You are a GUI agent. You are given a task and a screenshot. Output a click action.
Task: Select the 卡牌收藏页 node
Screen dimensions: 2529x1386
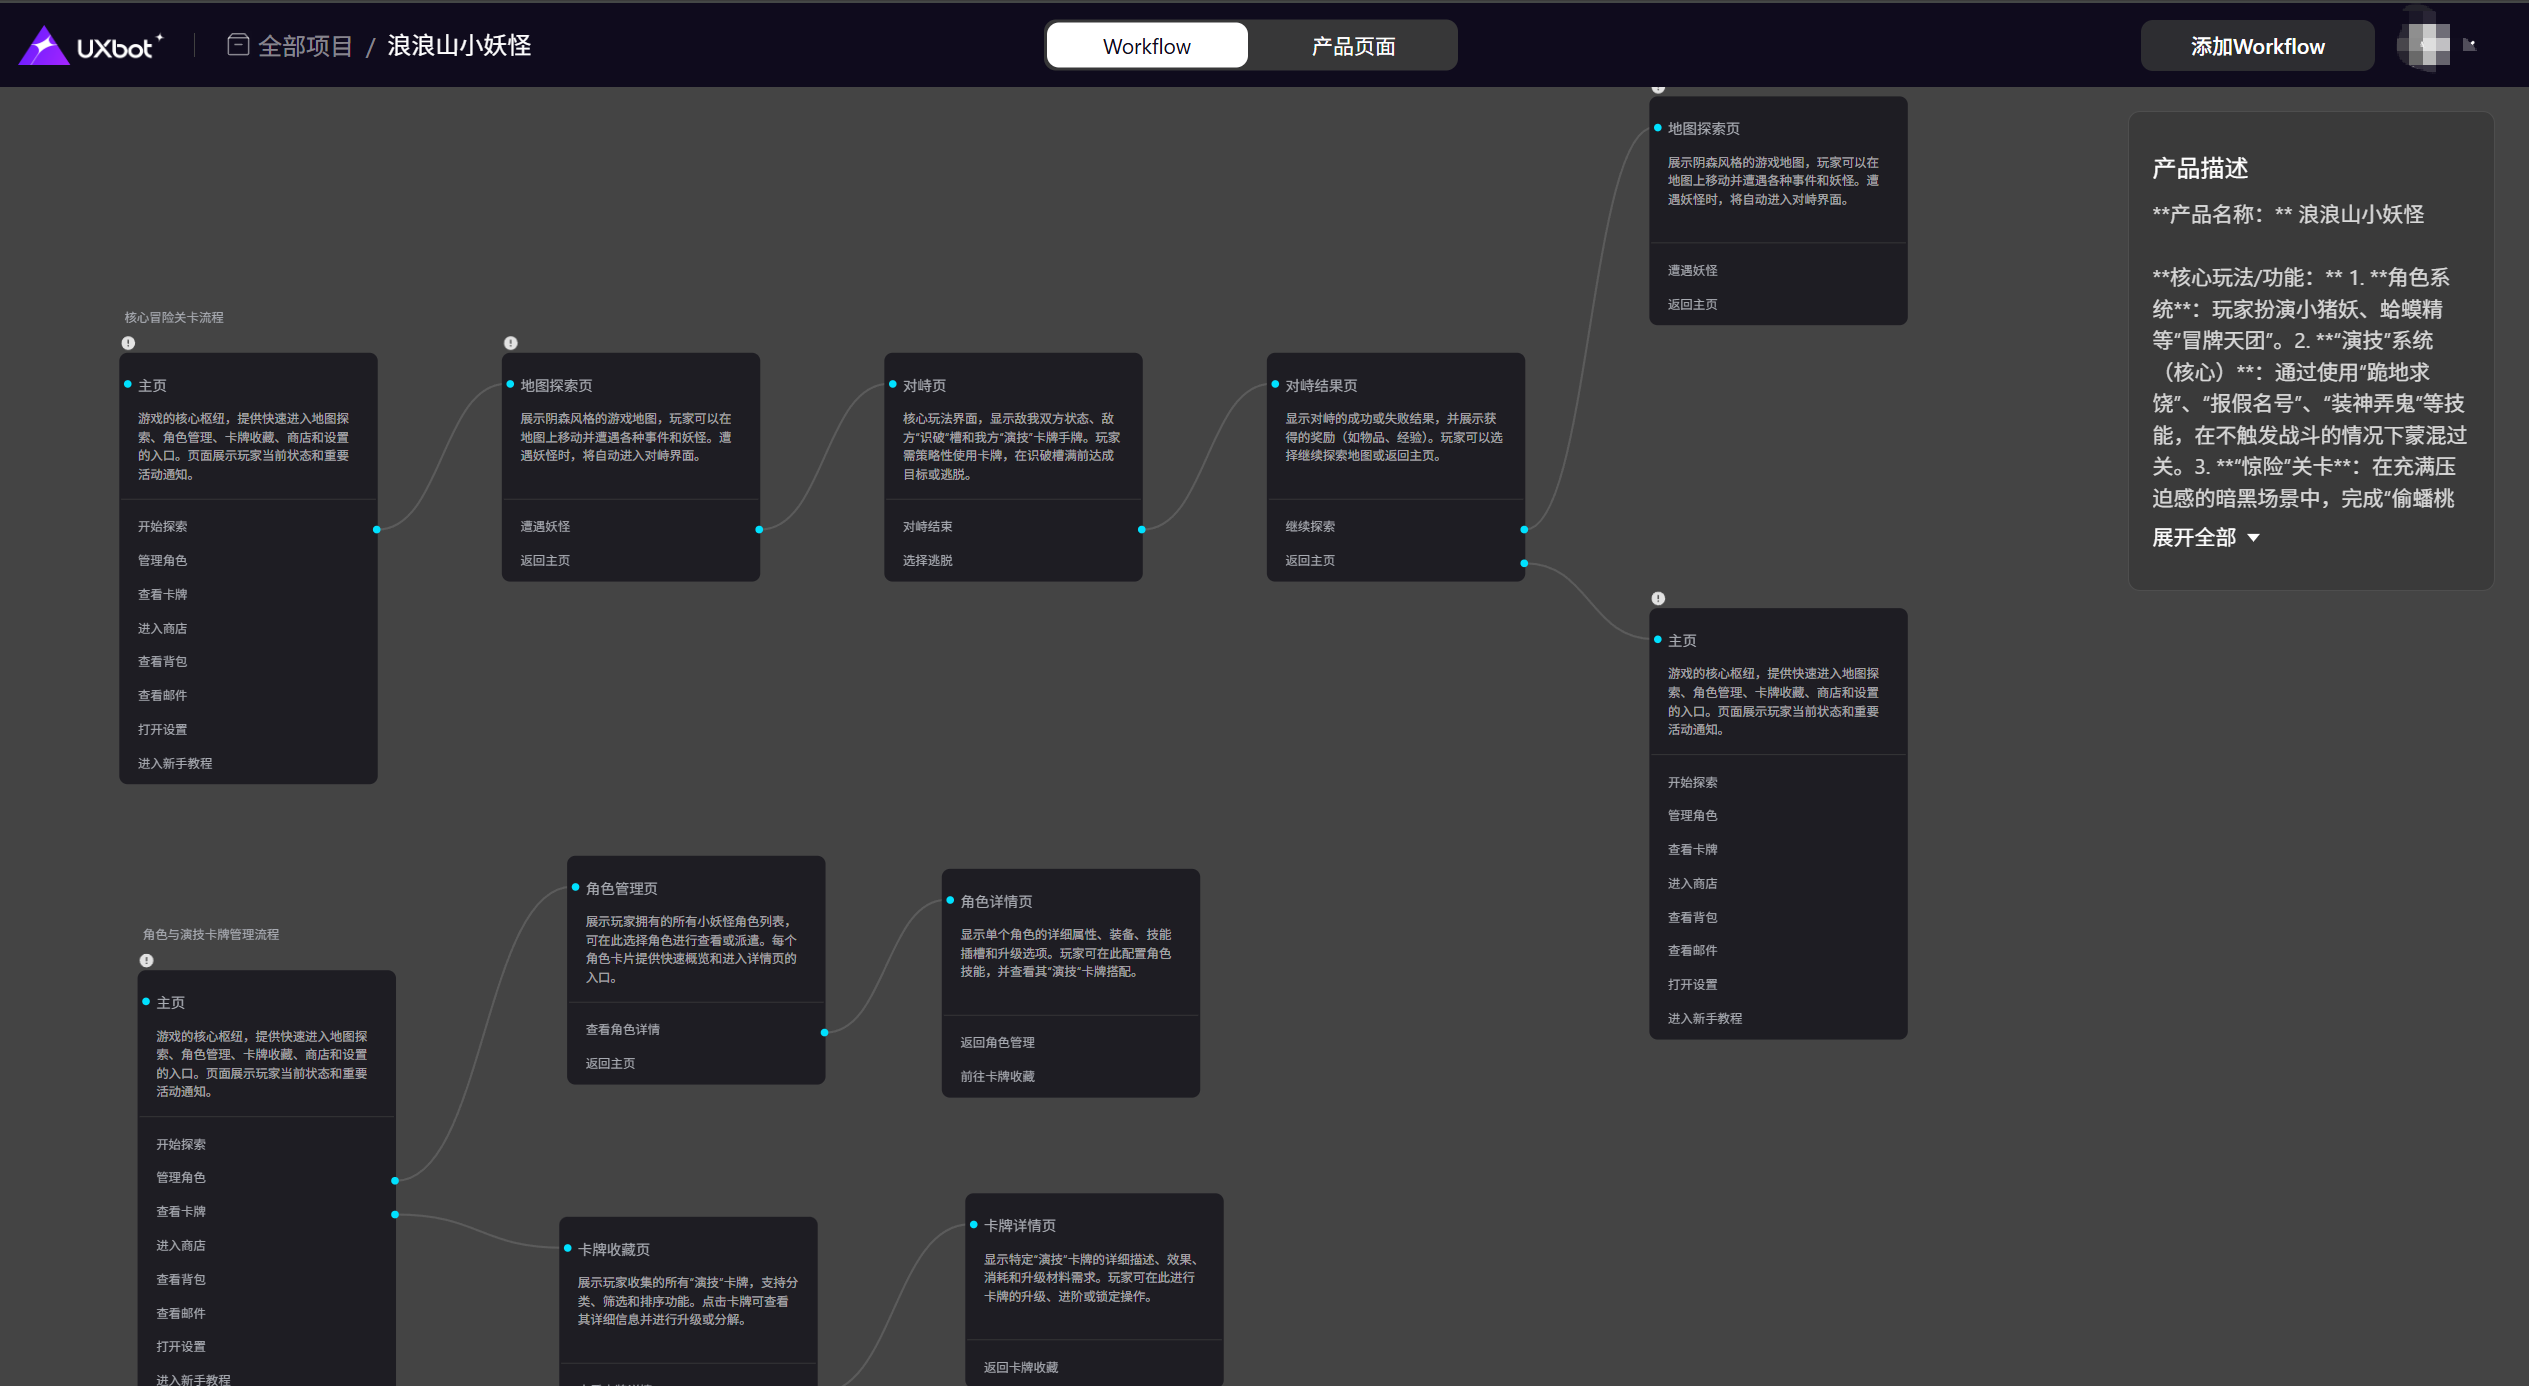[614, 1250]
